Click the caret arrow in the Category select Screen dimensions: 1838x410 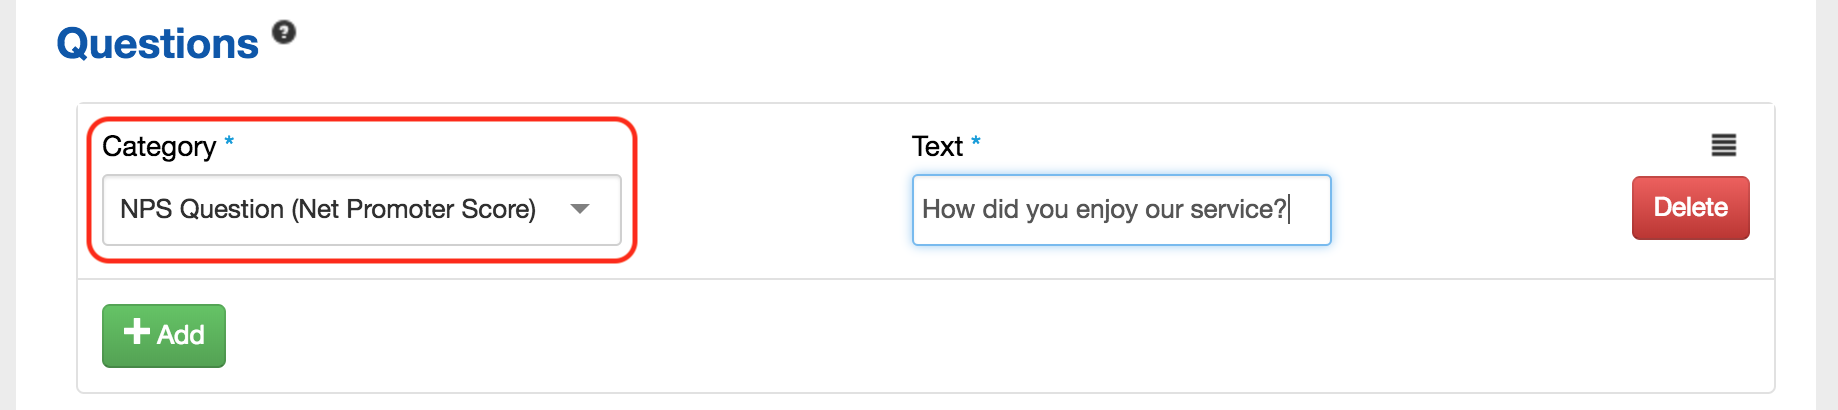[579, 209]
